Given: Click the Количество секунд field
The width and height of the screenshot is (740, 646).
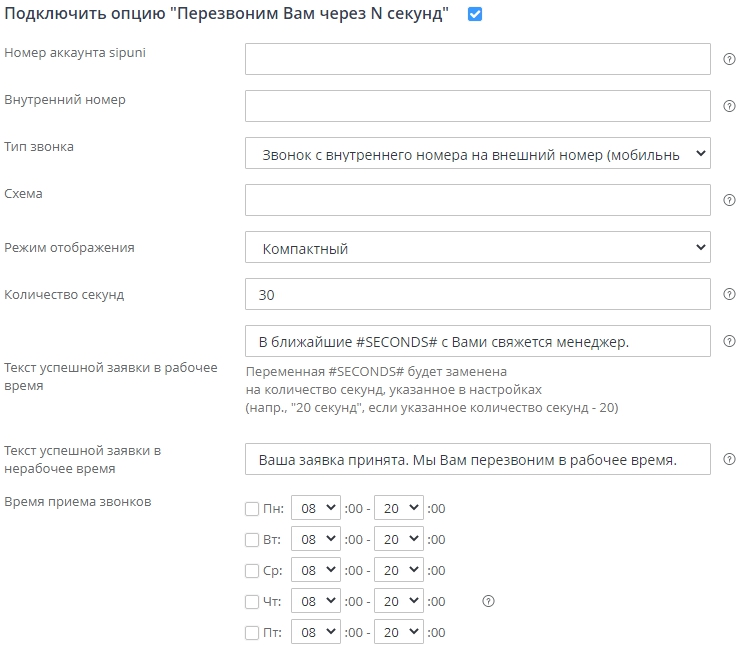Looking at the screenshot, I should [x=477, y=295].
